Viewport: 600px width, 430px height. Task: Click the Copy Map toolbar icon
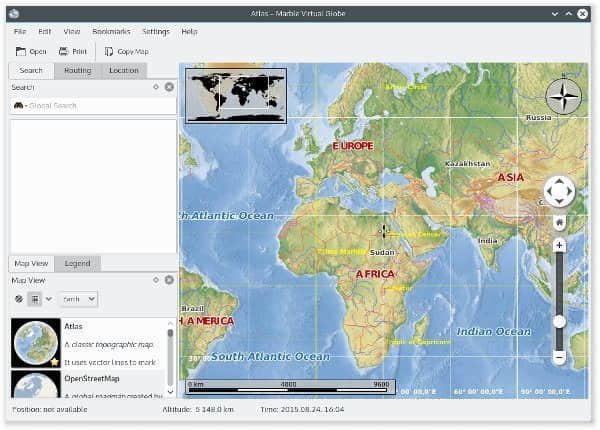click(109, 51)
